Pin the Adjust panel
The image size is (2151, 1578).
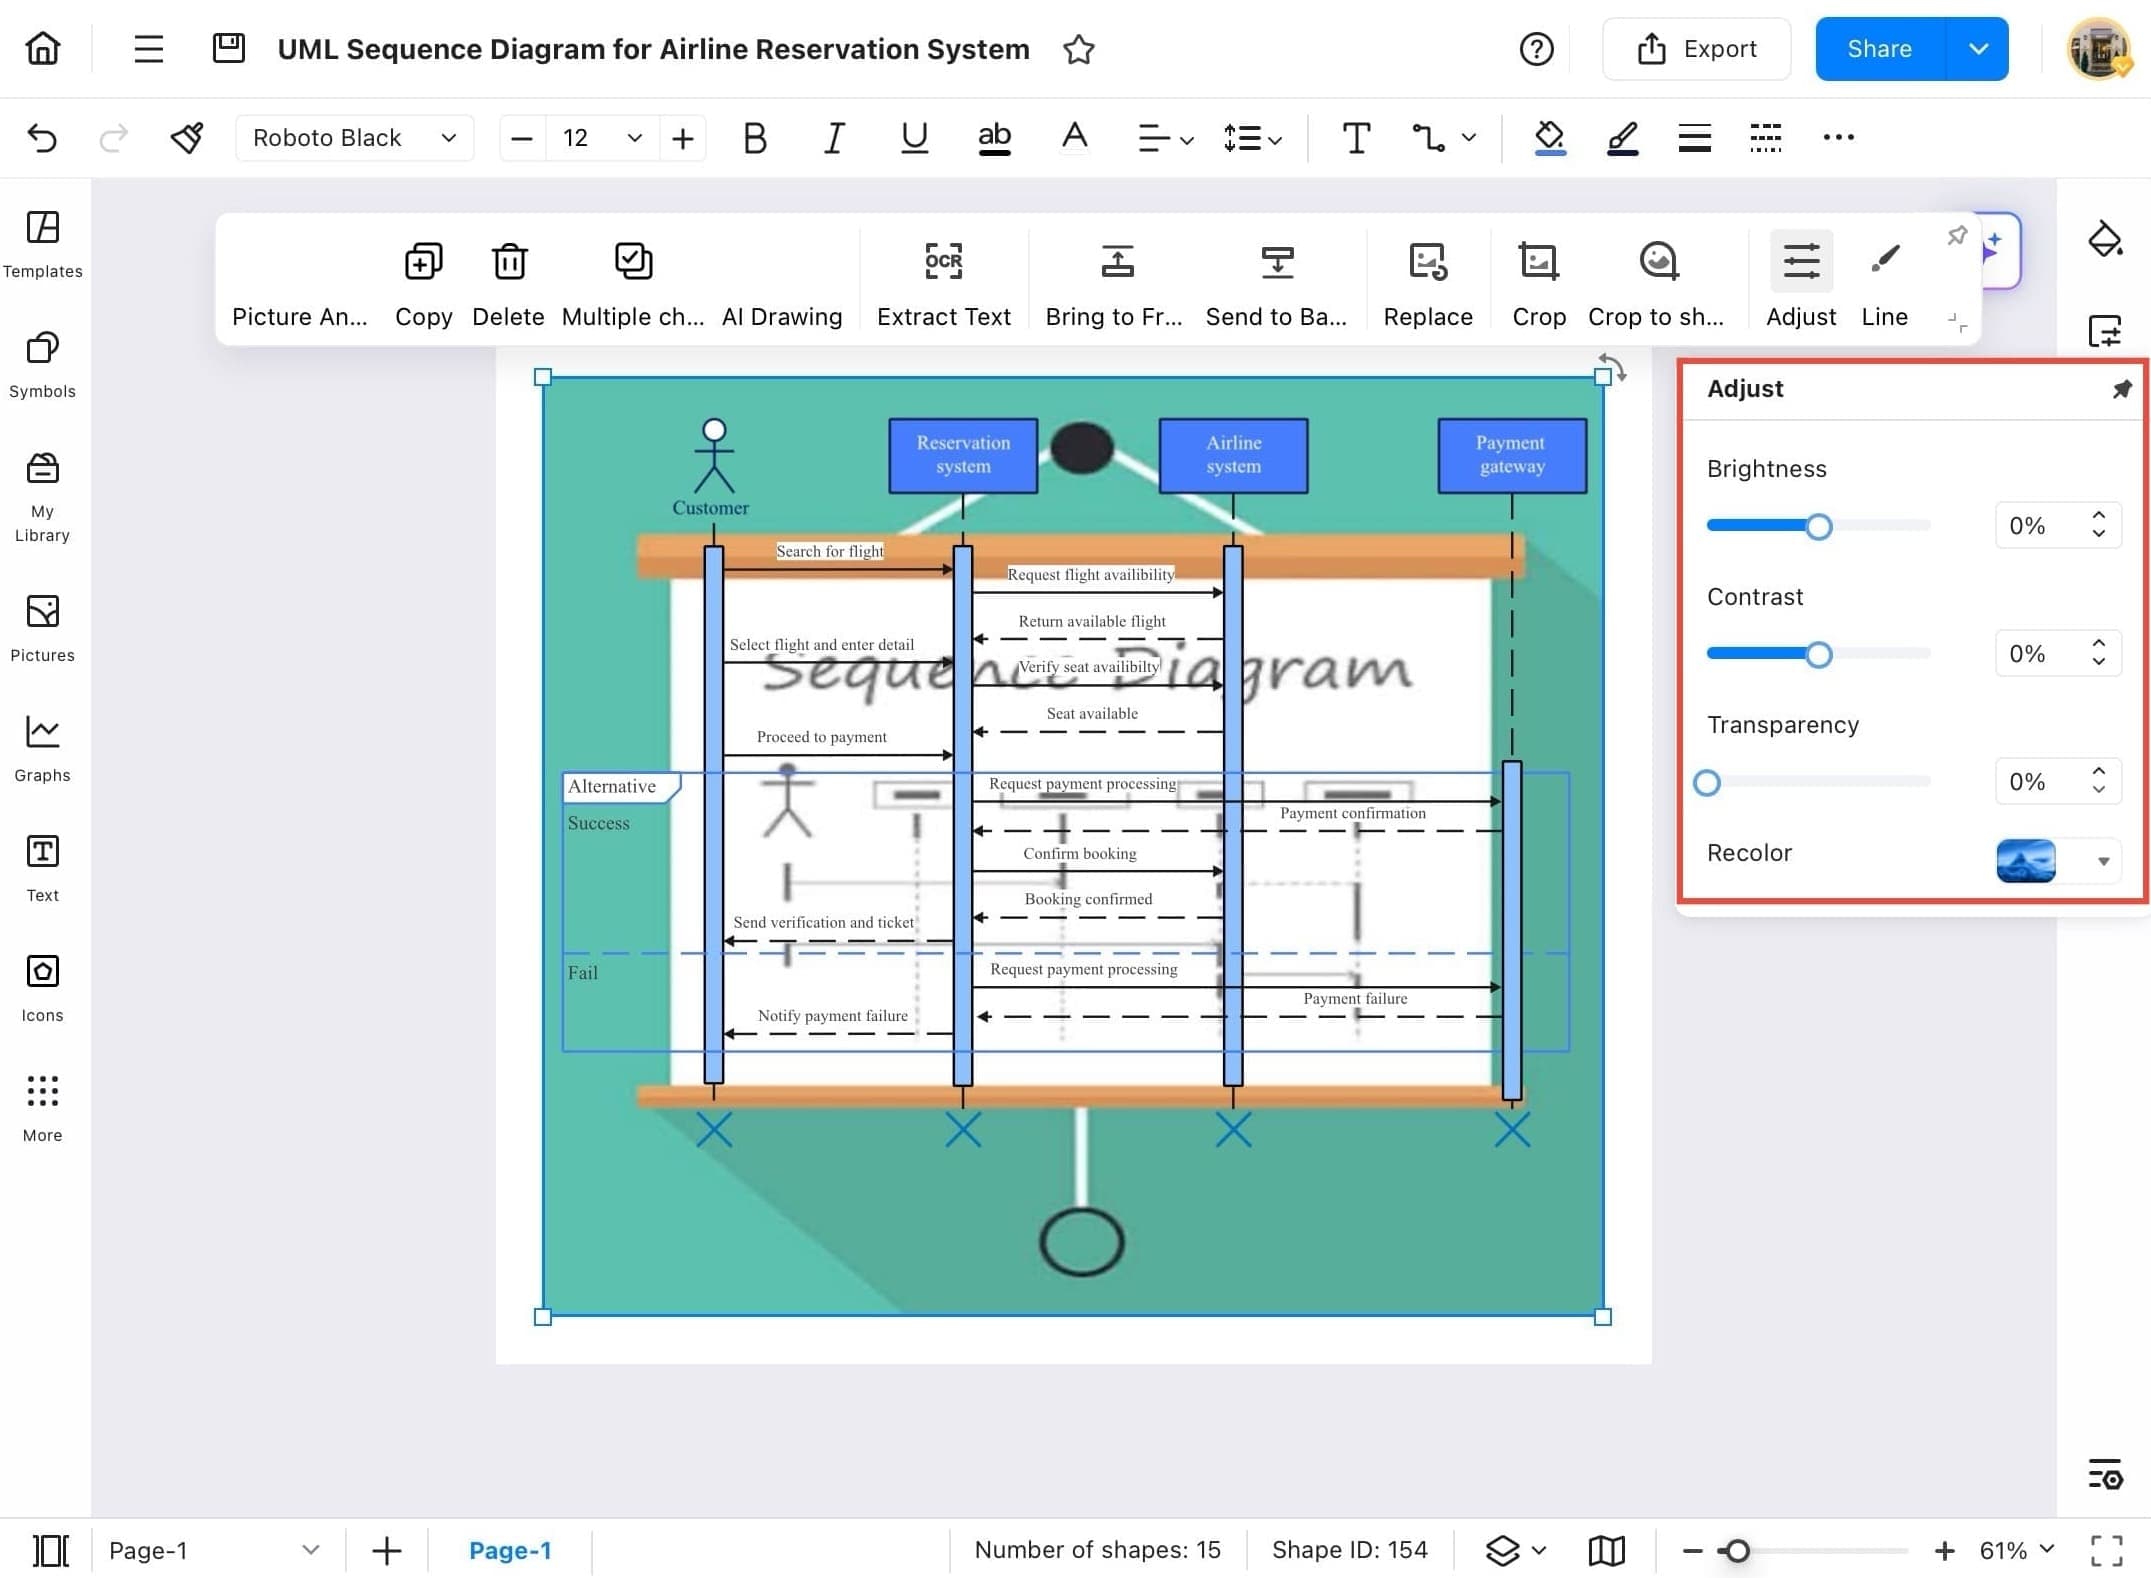pyautogui.click(x=2121, y=389)
